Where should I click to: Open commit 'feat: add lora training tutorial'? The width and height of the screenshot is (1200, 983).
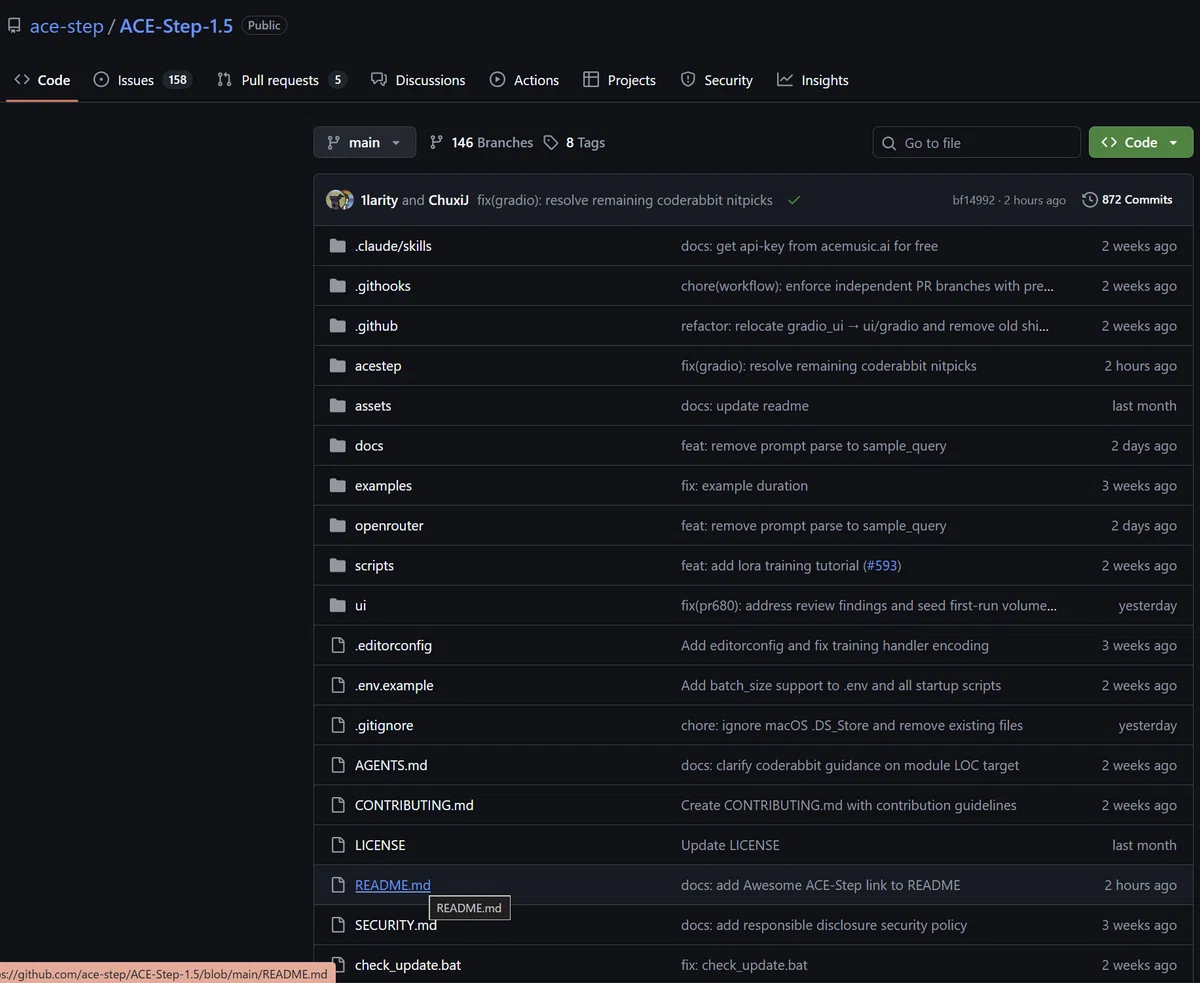770,566
